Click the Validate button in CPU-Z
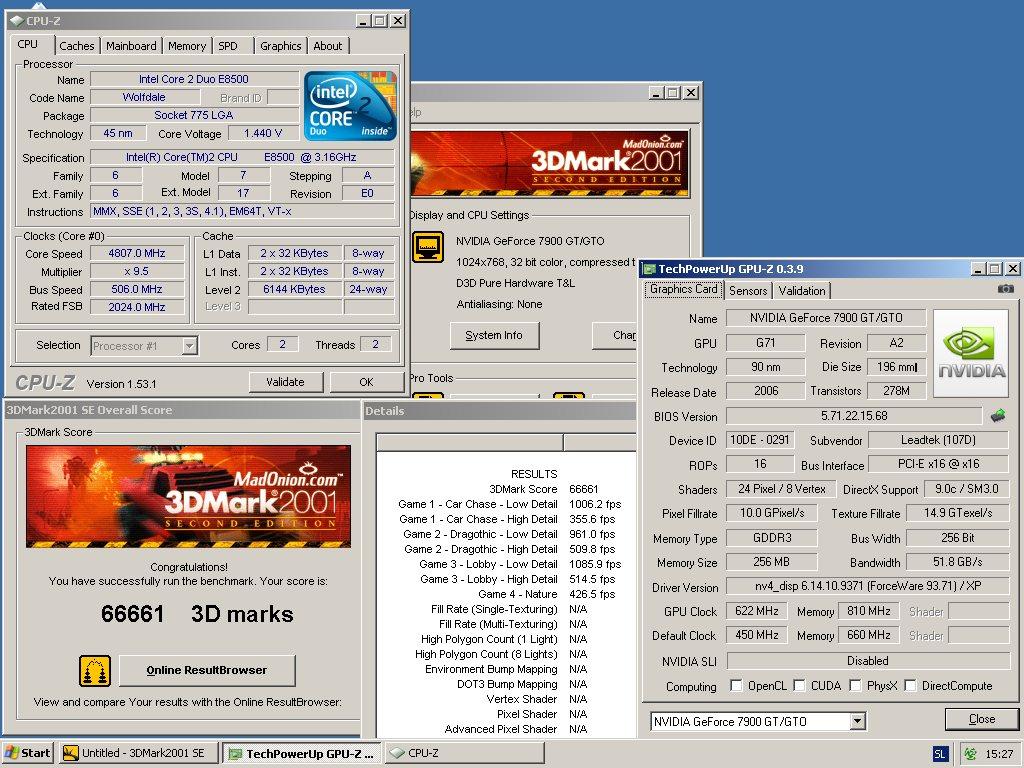Screen dimensions: 1024x768 [x=285, y=382]
